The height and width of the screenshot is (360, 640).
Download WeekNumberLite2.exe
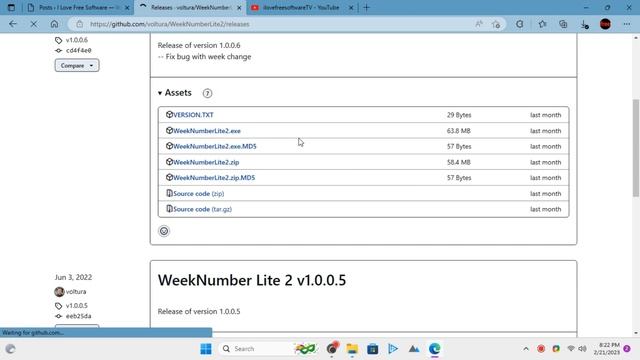207,131
